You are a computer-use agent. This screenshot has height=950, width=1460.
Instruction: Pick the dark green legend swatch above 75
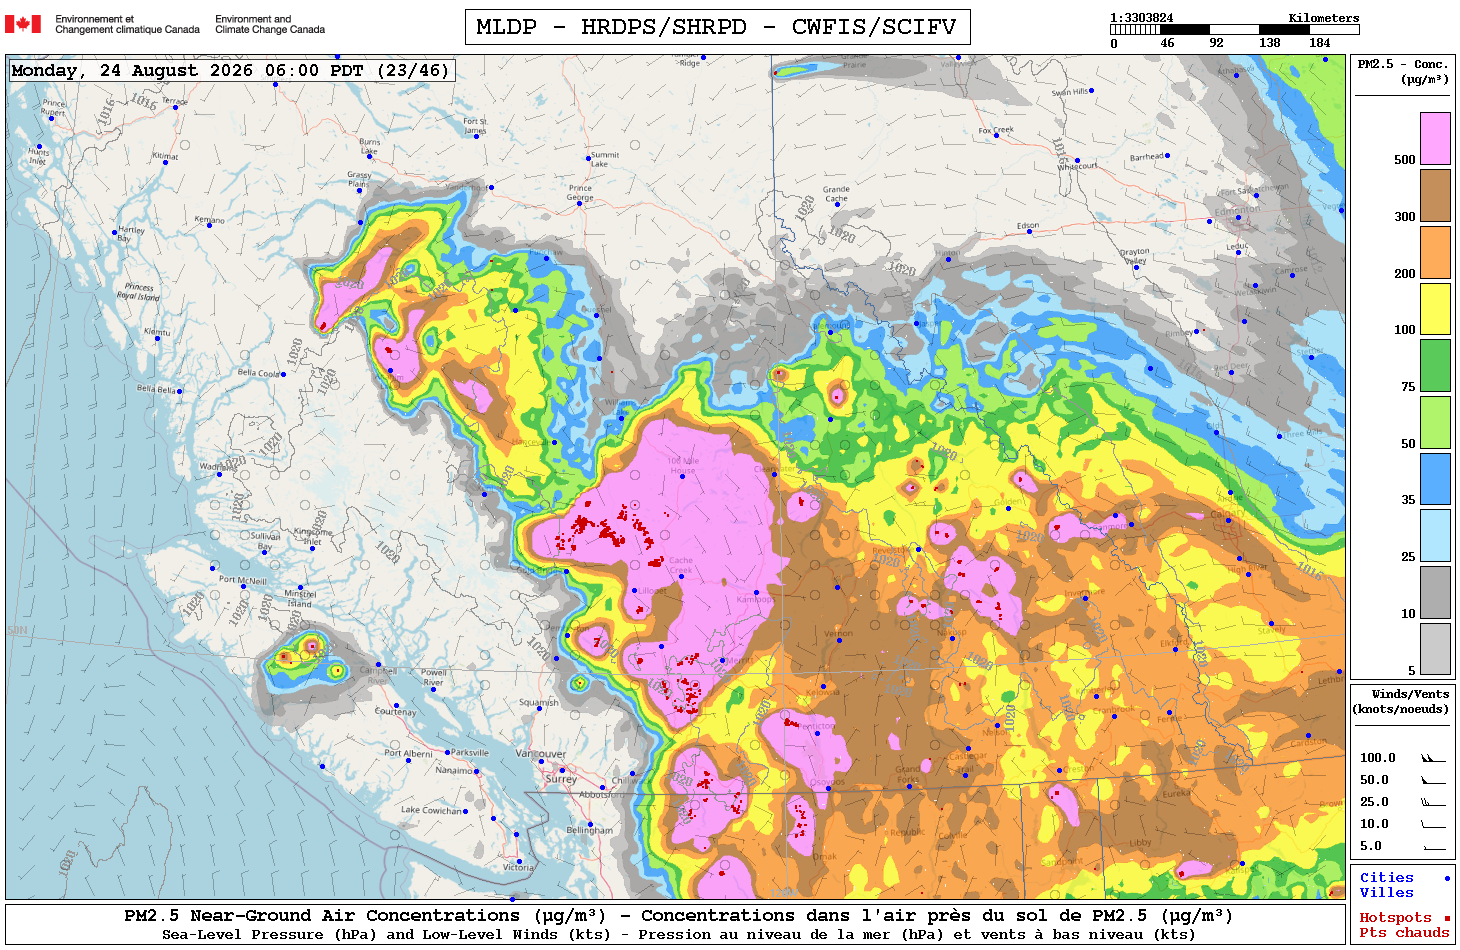point(1435,365)
